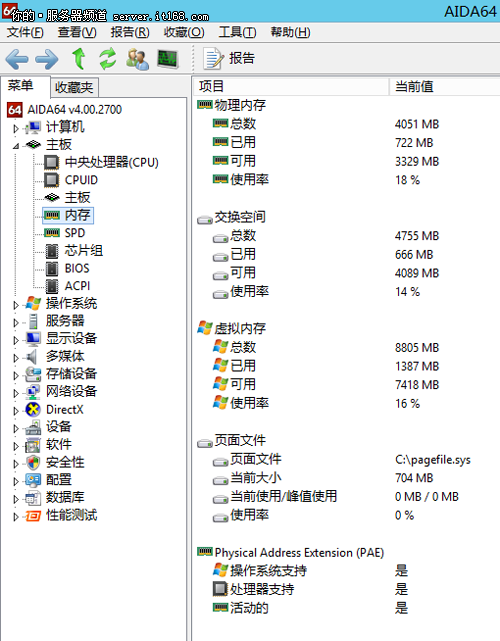Expand the 性能测试 tree node
500x641 pixels.
pos(16,516)
